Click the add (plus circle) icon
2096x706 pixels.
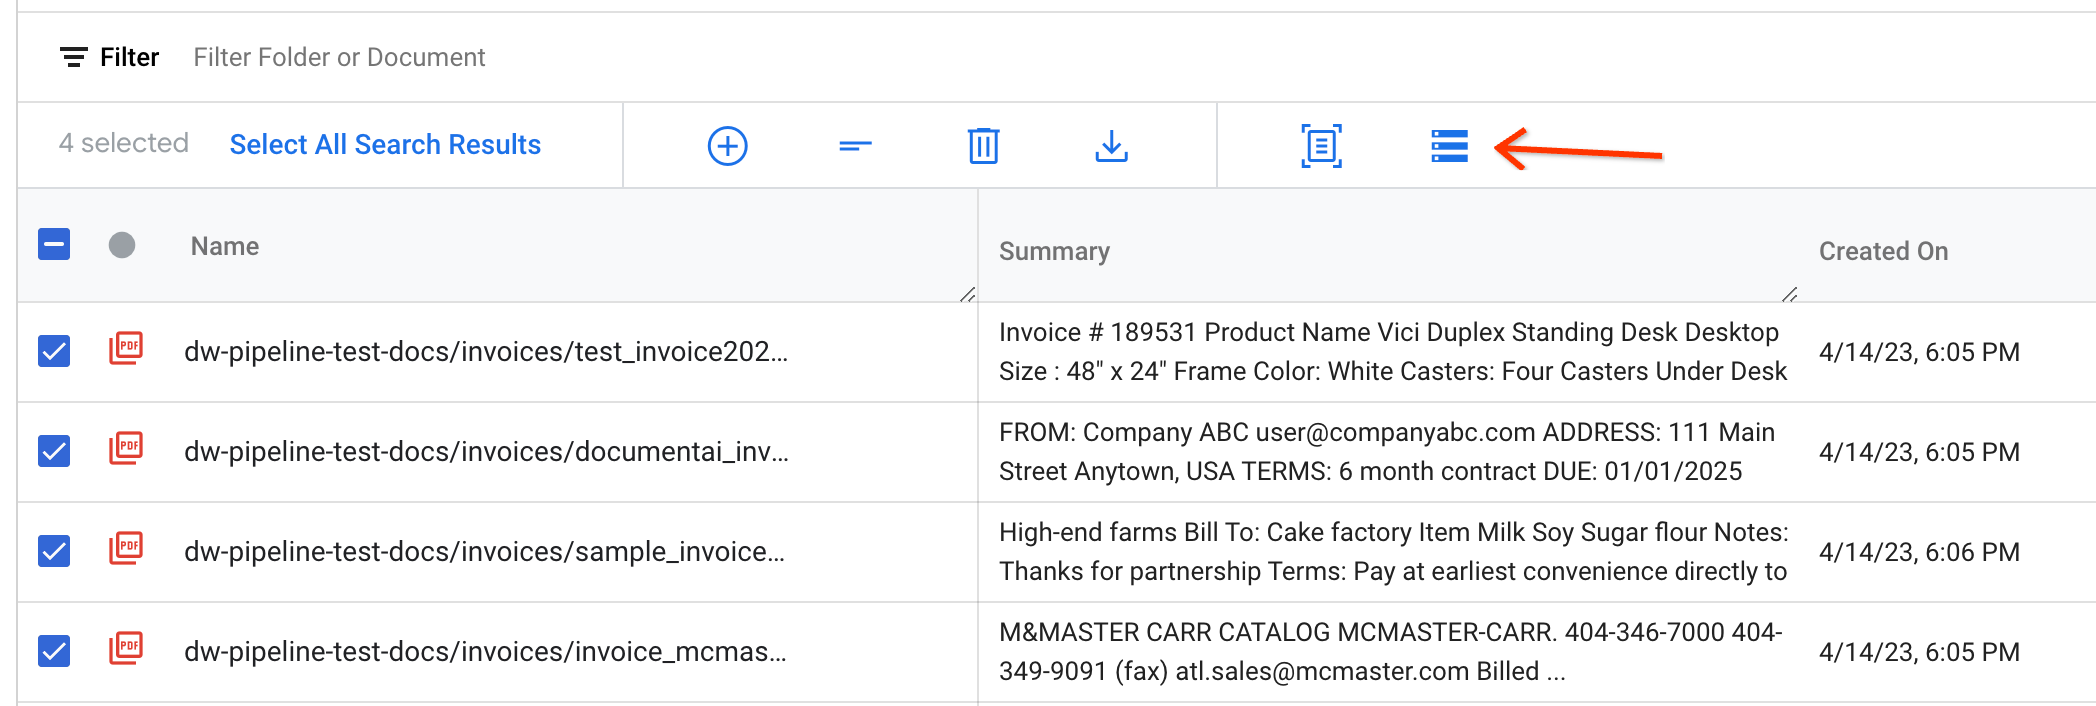(727, 146)
